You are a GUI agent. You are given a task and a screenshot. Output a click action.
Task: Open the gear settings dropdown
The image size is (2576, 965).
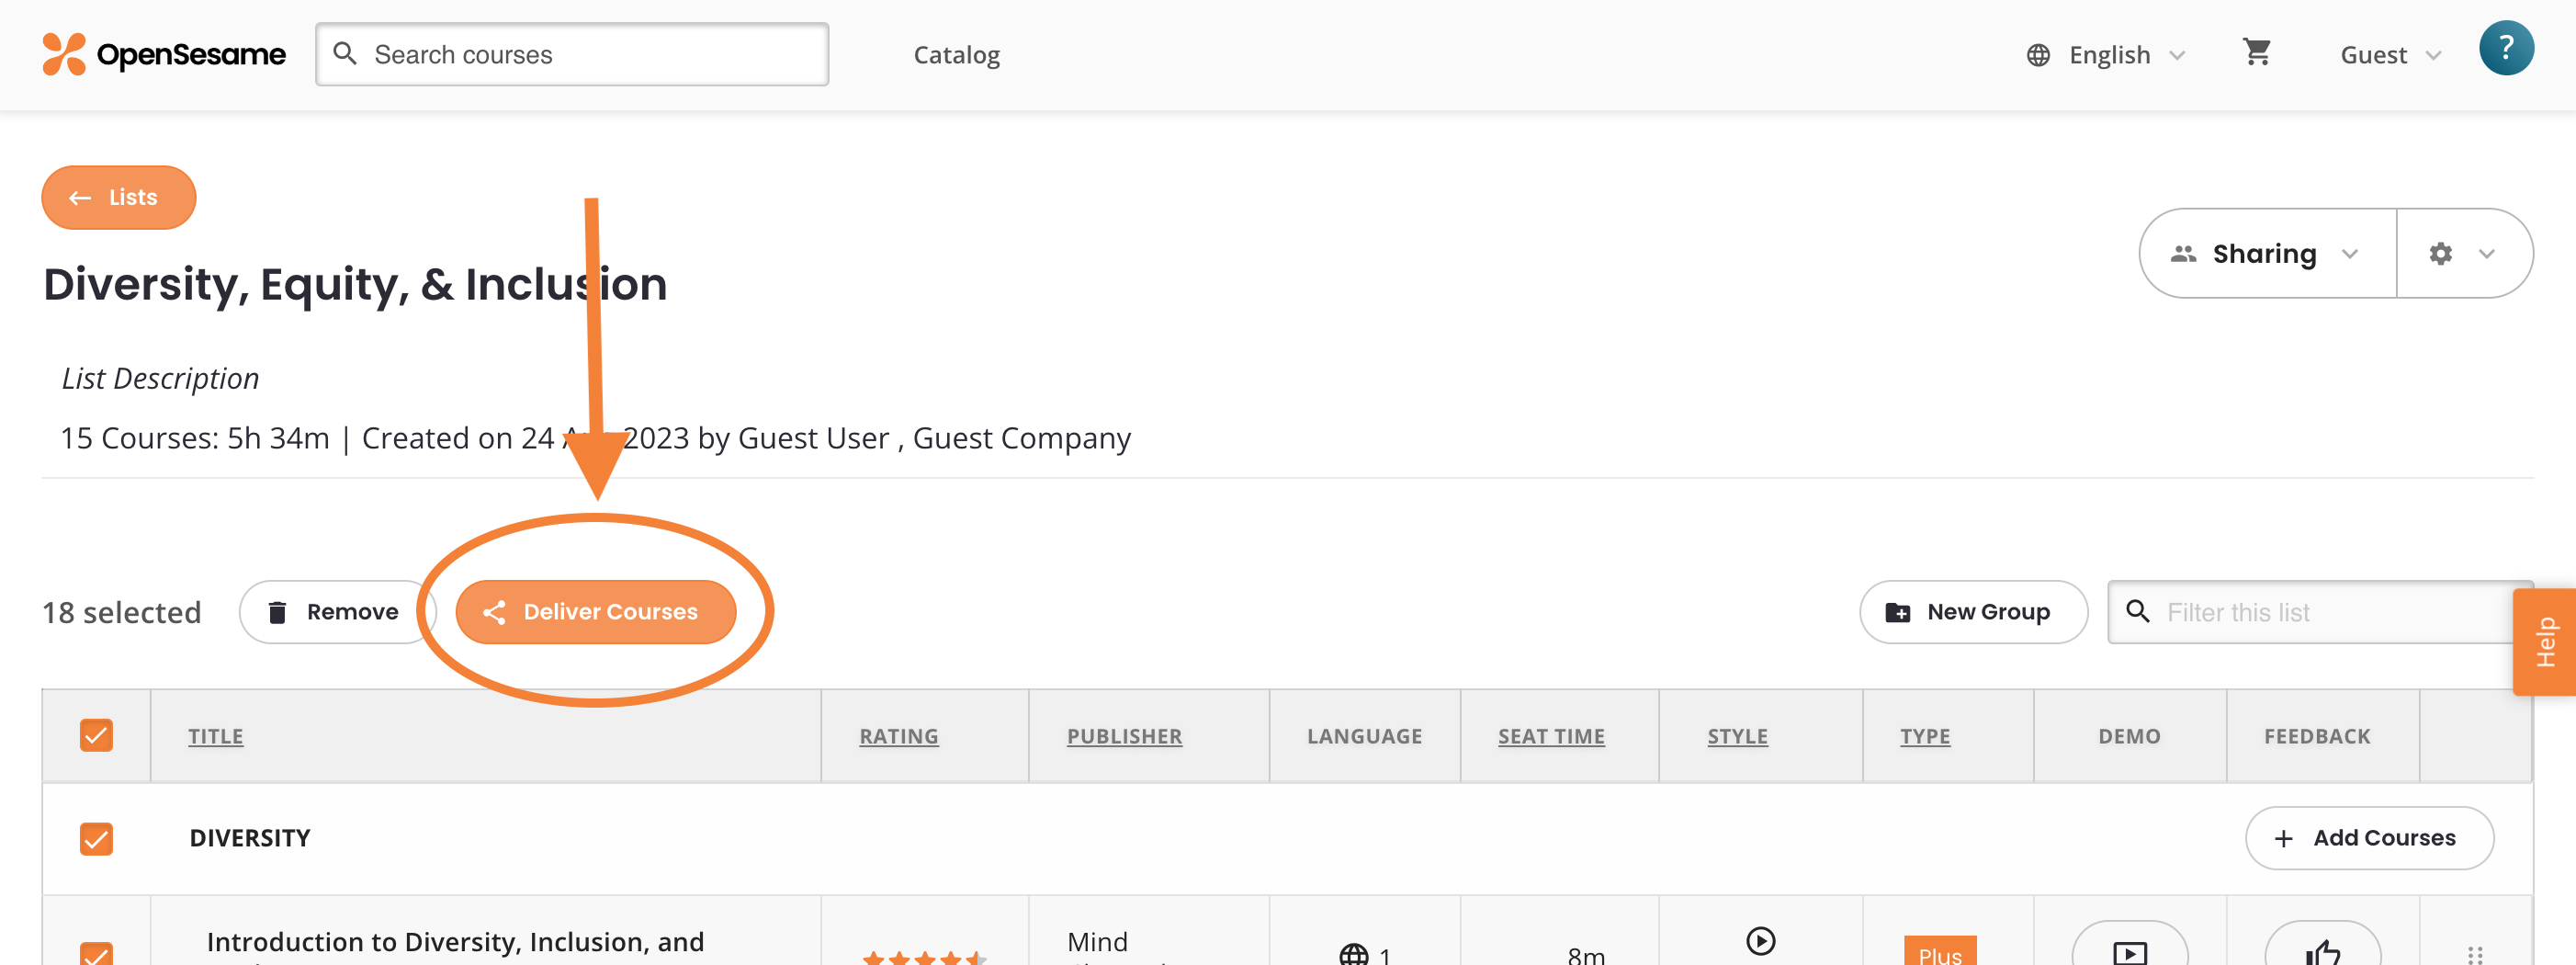(x=2464, y=253)
